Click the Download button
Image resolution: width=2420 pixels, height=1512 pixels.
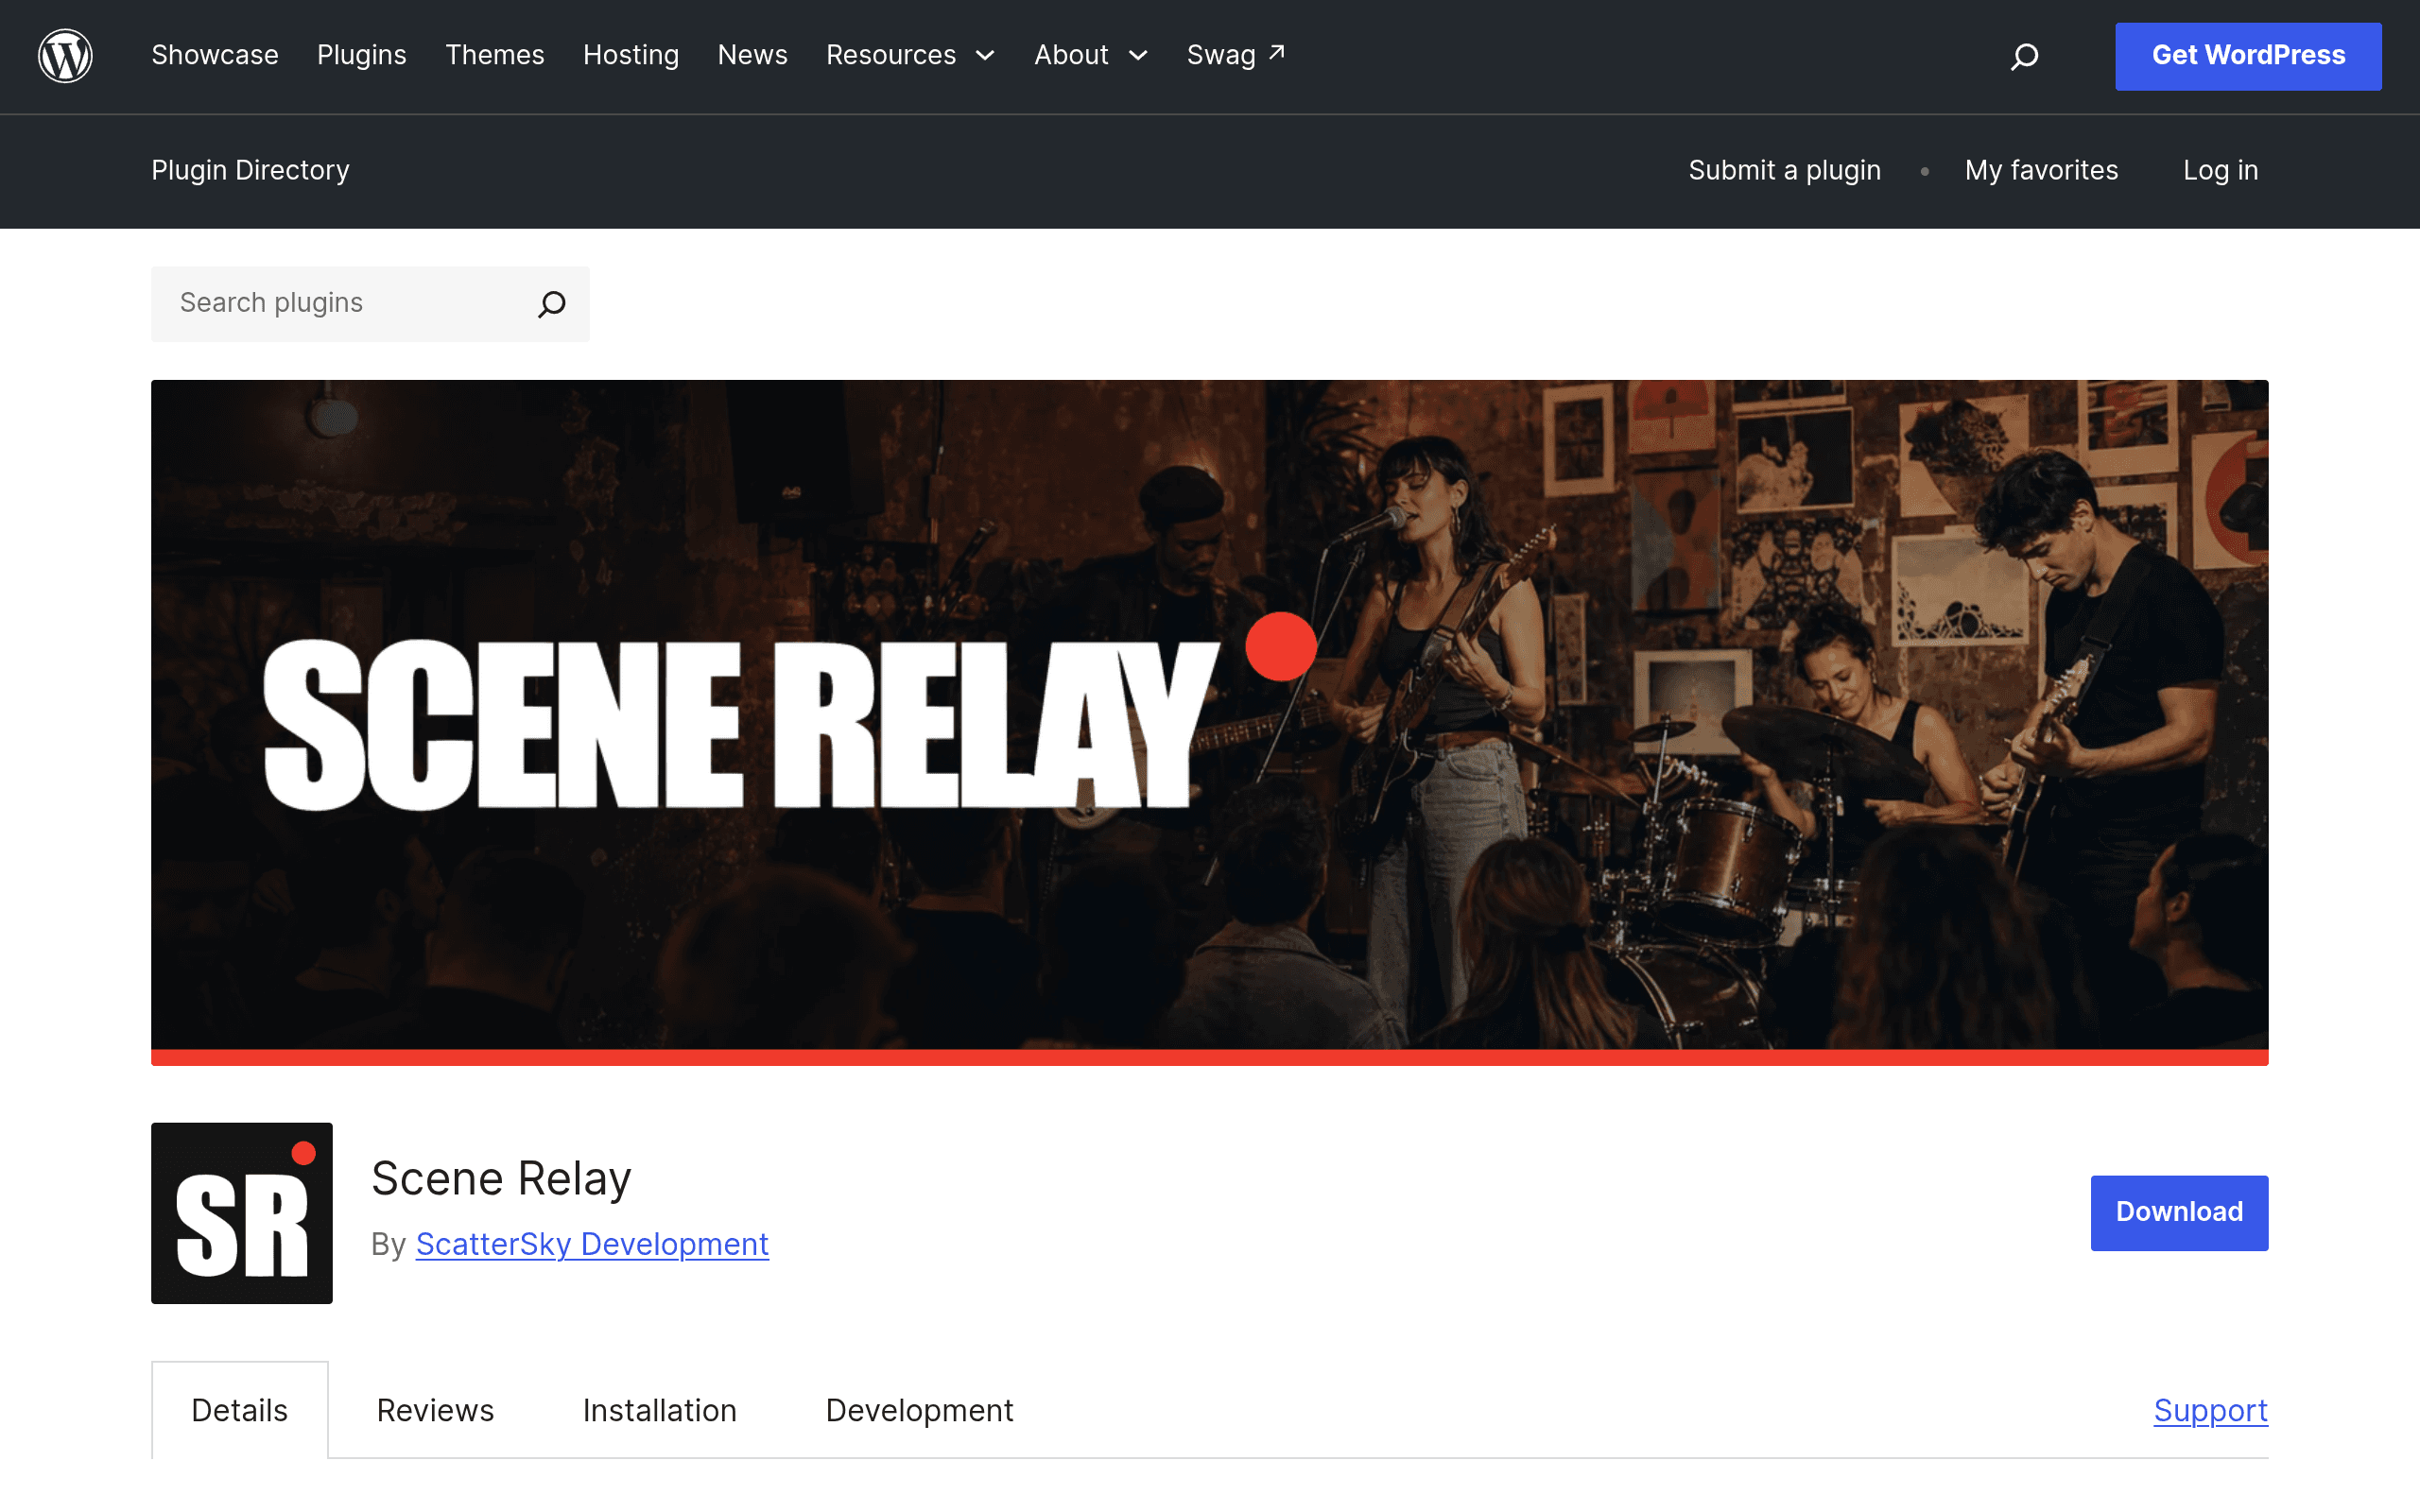pos(2179,1212)
